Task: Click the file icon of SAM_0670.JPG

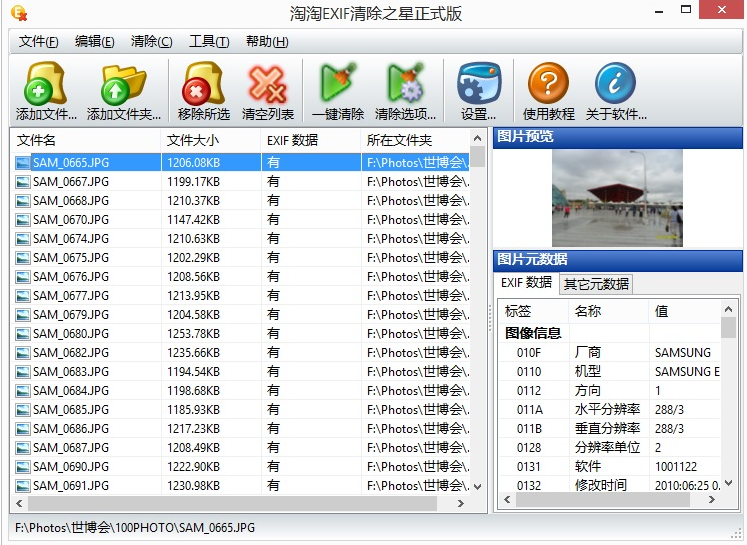Action: 22,220
